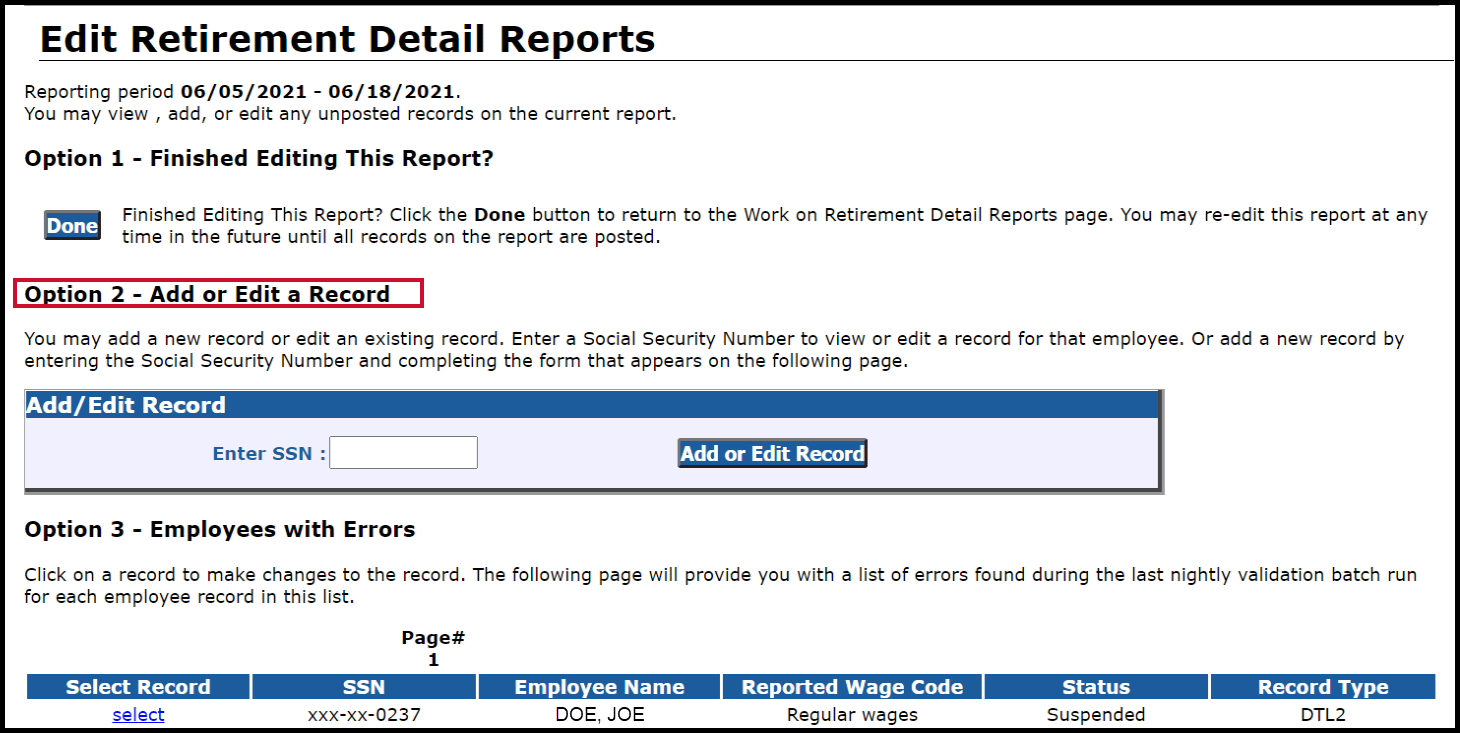This screenshot has width=1460, height=733.
Task: Click the Record Type column header
Action: click(1322, 686)
